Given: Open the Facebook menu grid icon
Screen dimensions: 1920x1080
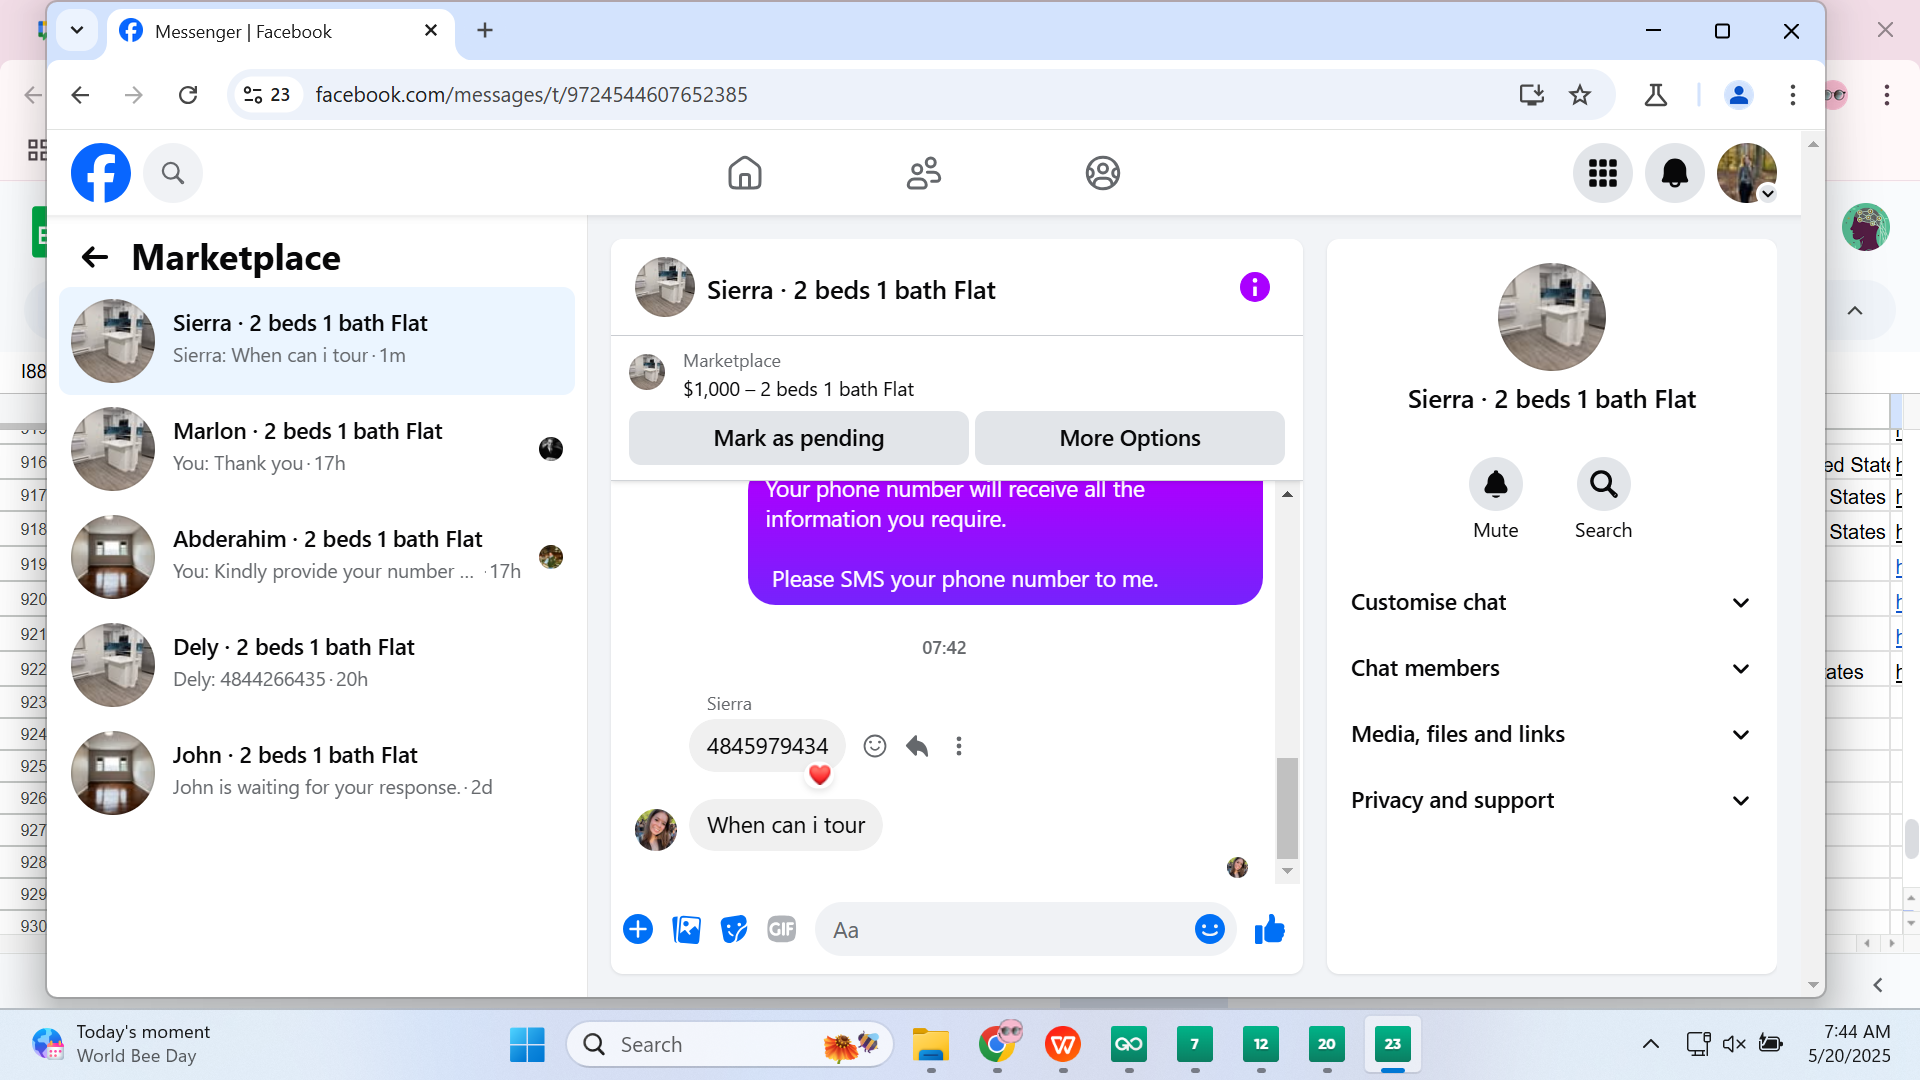Looking at the screenshot, I should pyautogui.click(x=1603, y=173).
